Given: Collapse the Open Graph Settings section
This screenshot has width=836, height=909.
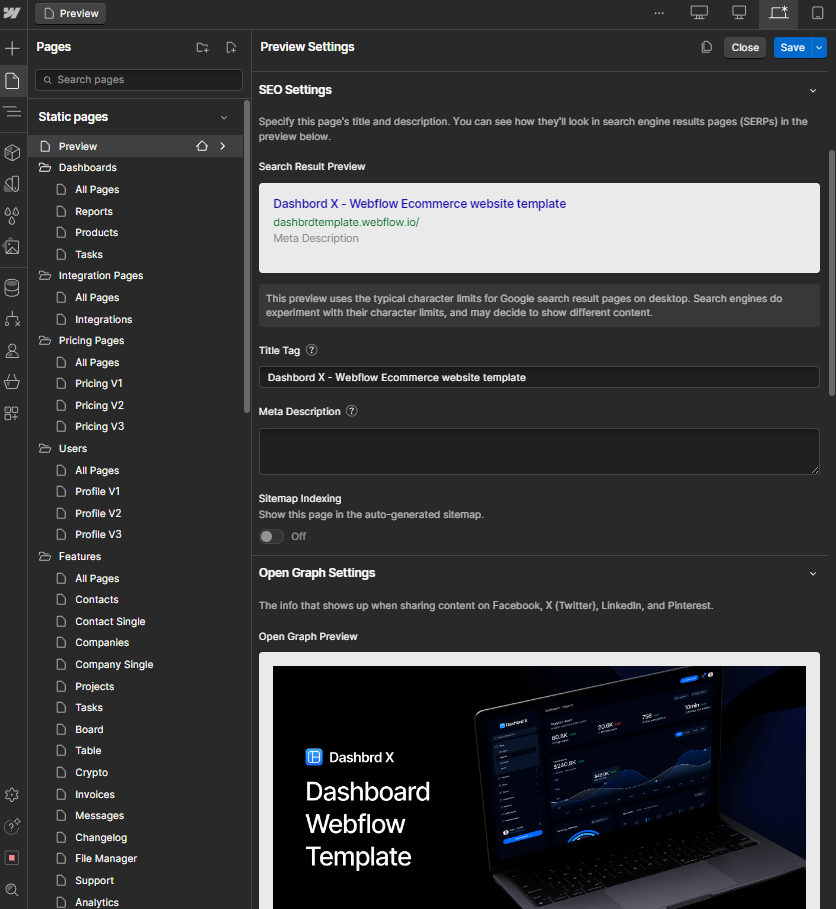Looking at the screenshot, I should (x=813, y=573).
